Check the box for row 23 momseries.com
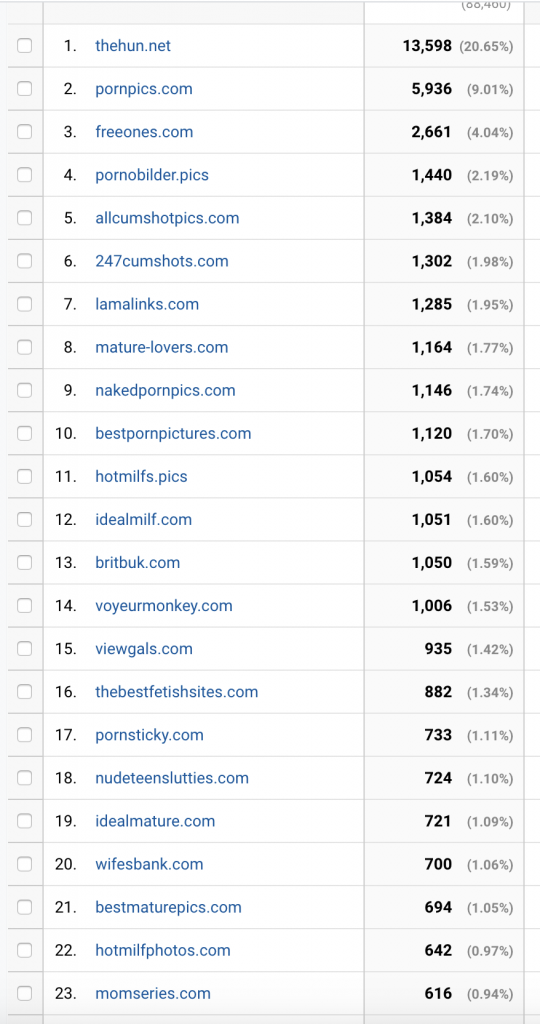This screenshot has width=540, height=1024. tap(24, 994)
